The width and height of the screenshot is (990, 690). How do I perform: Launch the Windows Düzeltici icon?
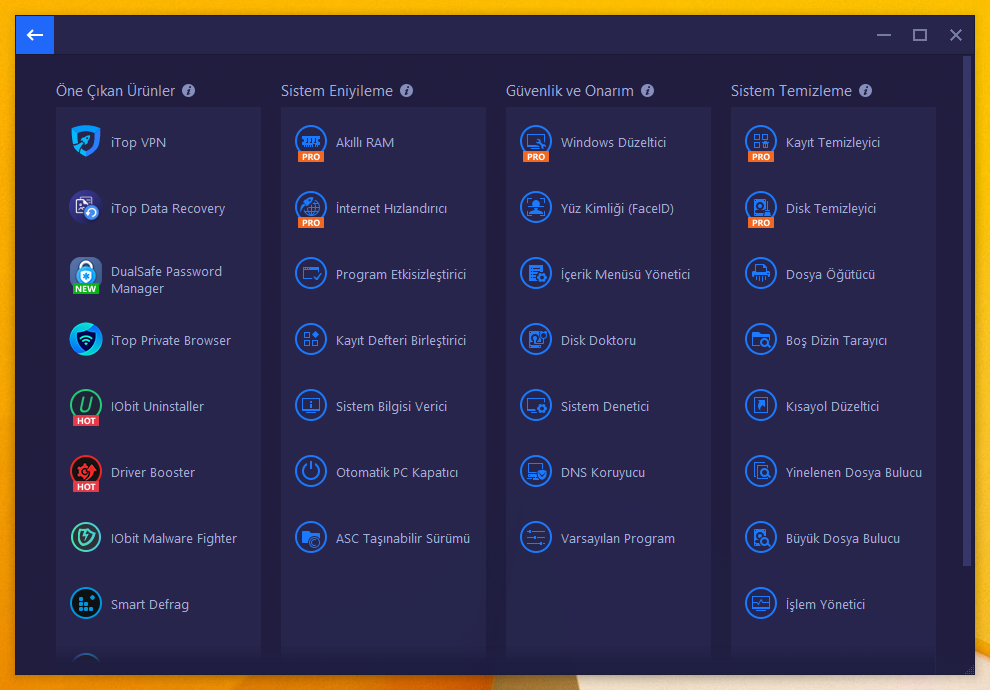(535, 143)
